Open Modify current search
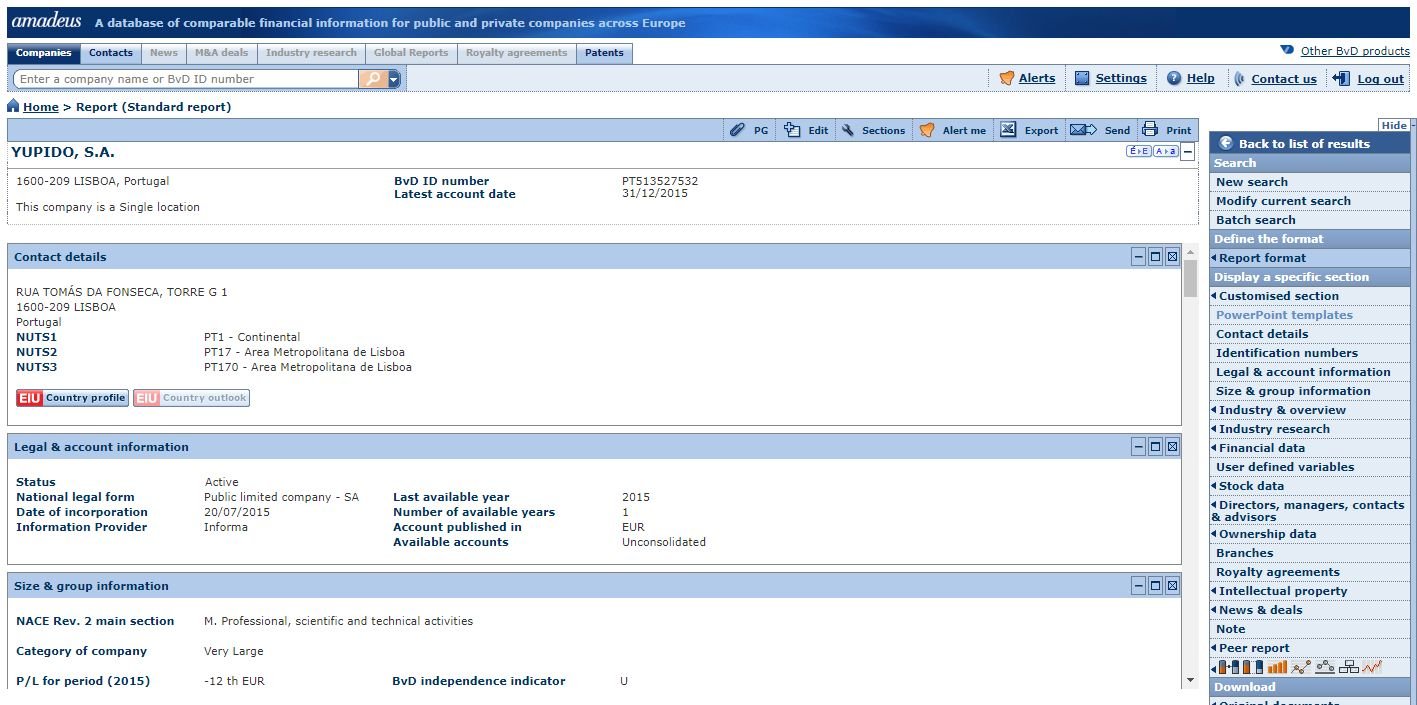 coord(1283,201)
